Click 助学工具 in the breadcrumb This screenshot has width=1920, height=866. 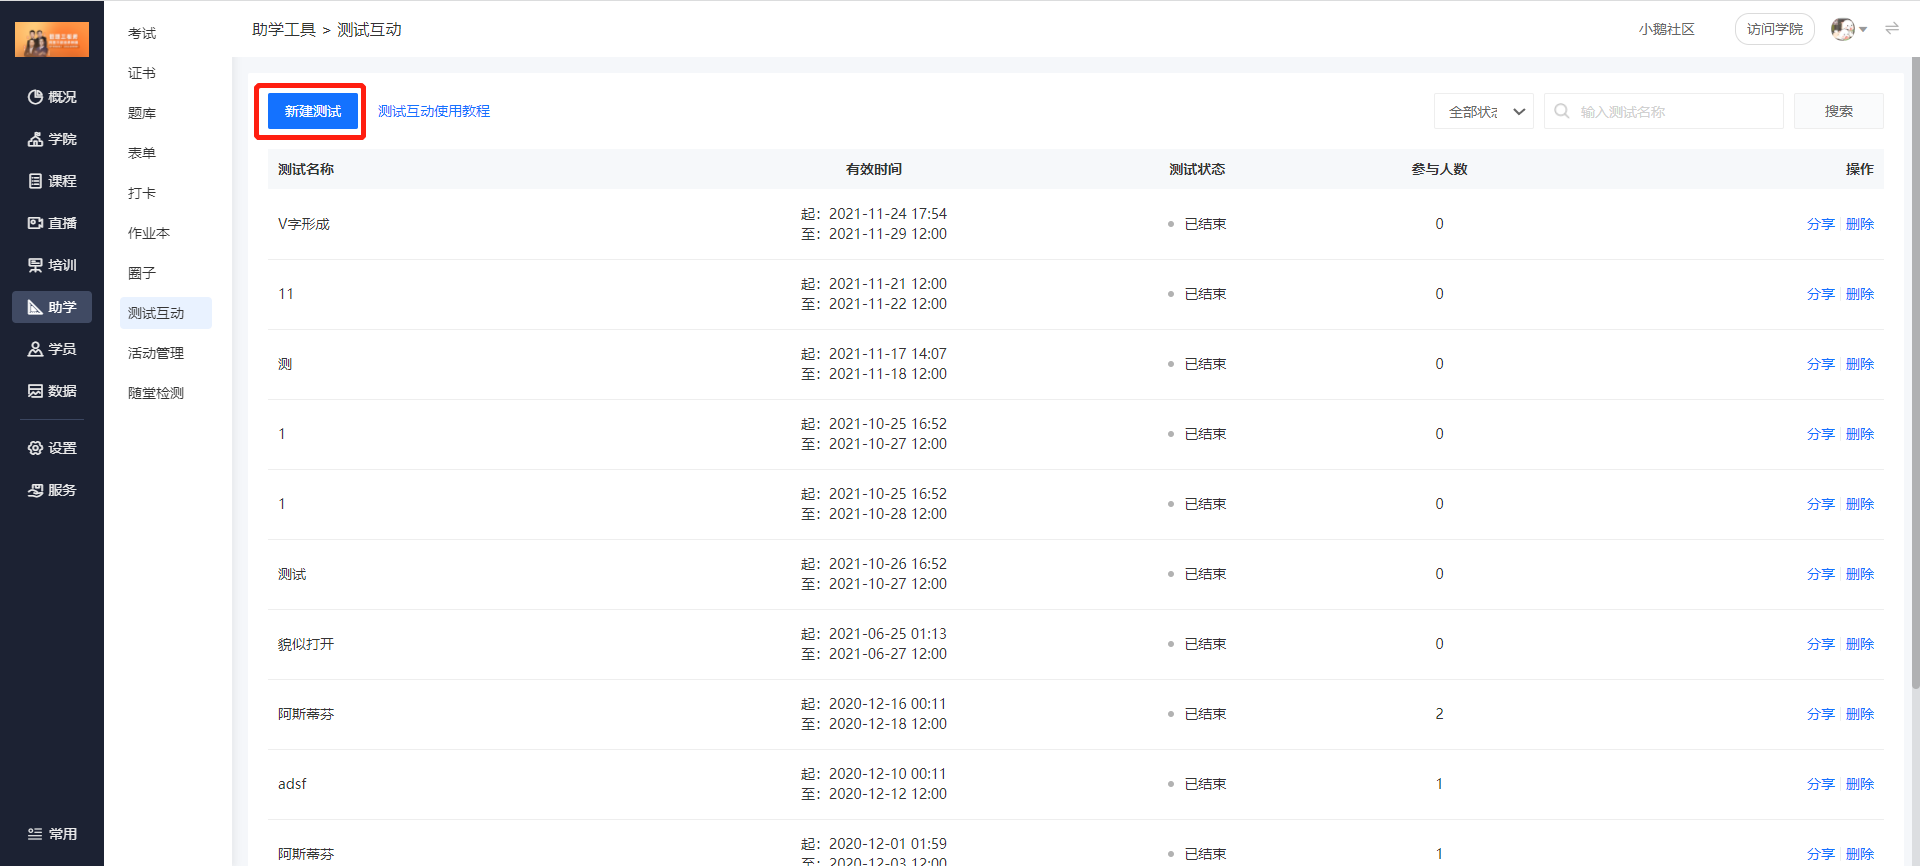point(284,29)
